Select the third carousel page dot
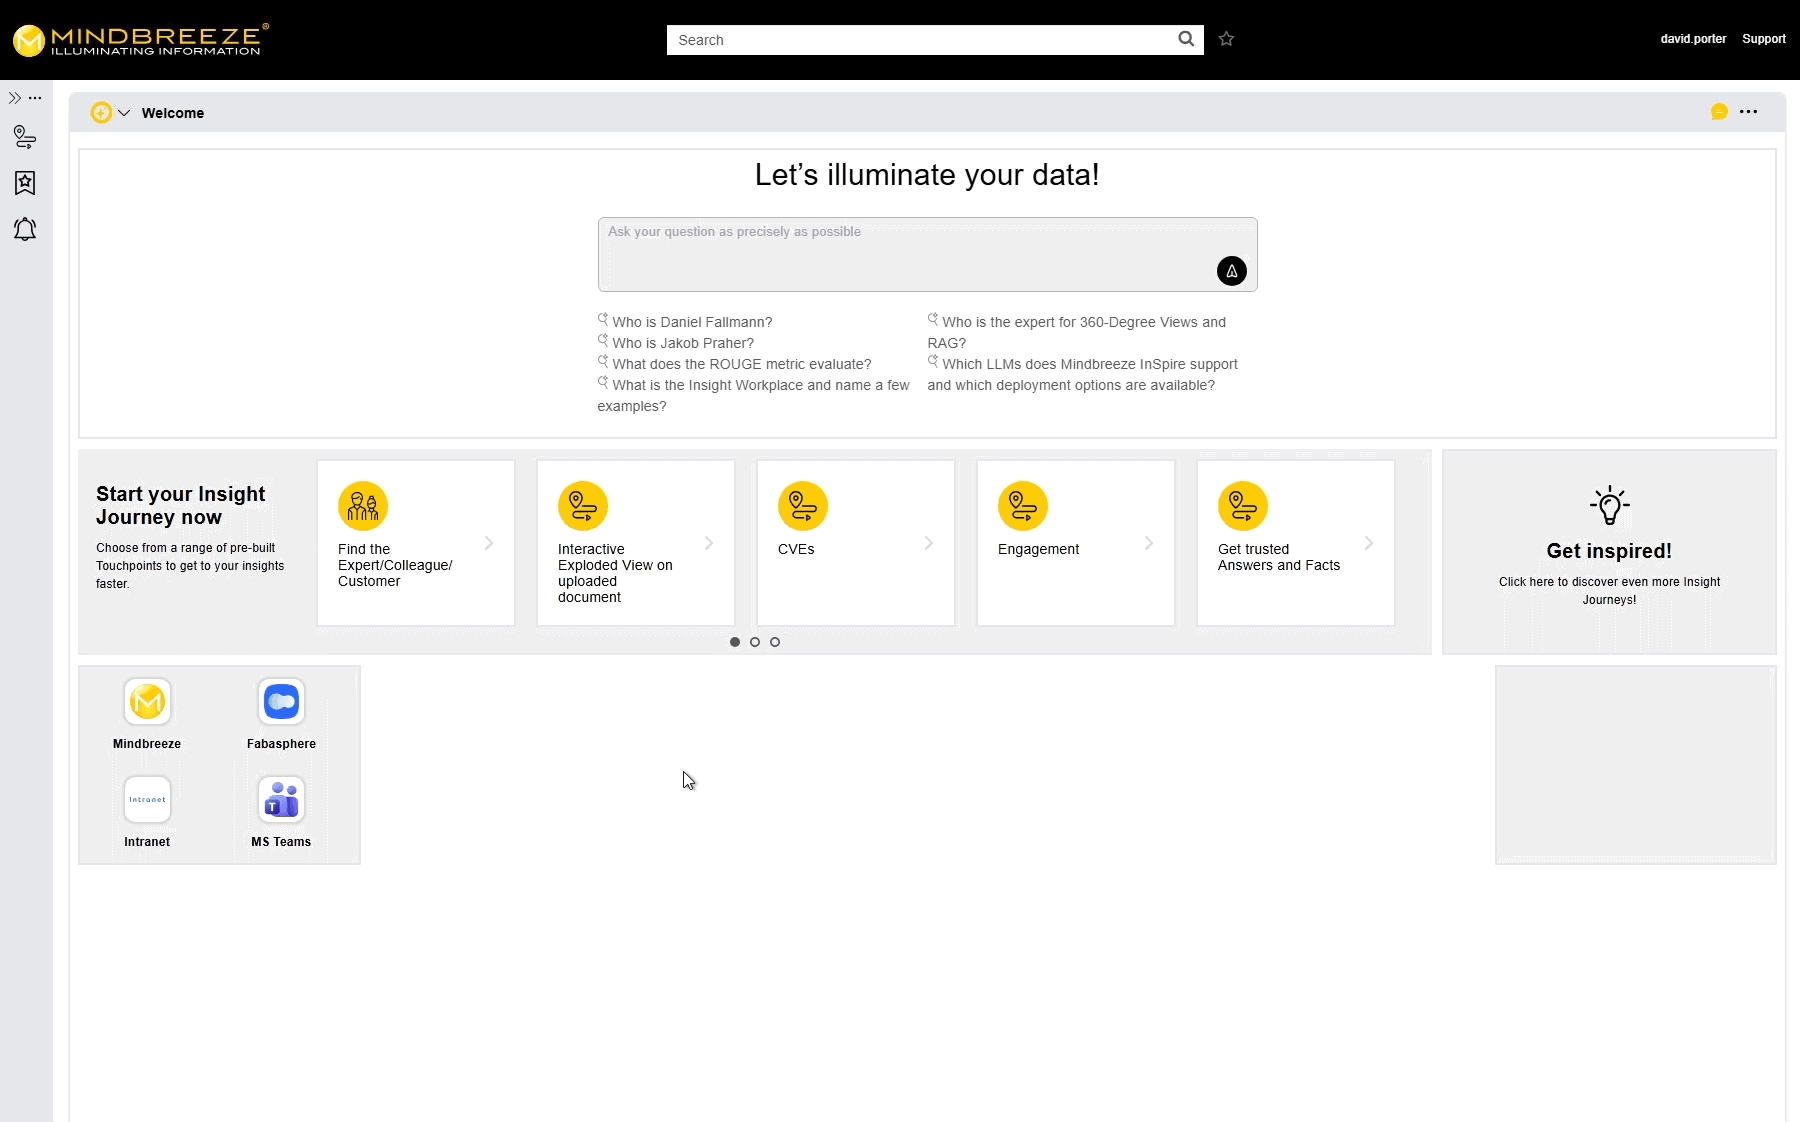1800x1122 pixels. click(775, 642)
